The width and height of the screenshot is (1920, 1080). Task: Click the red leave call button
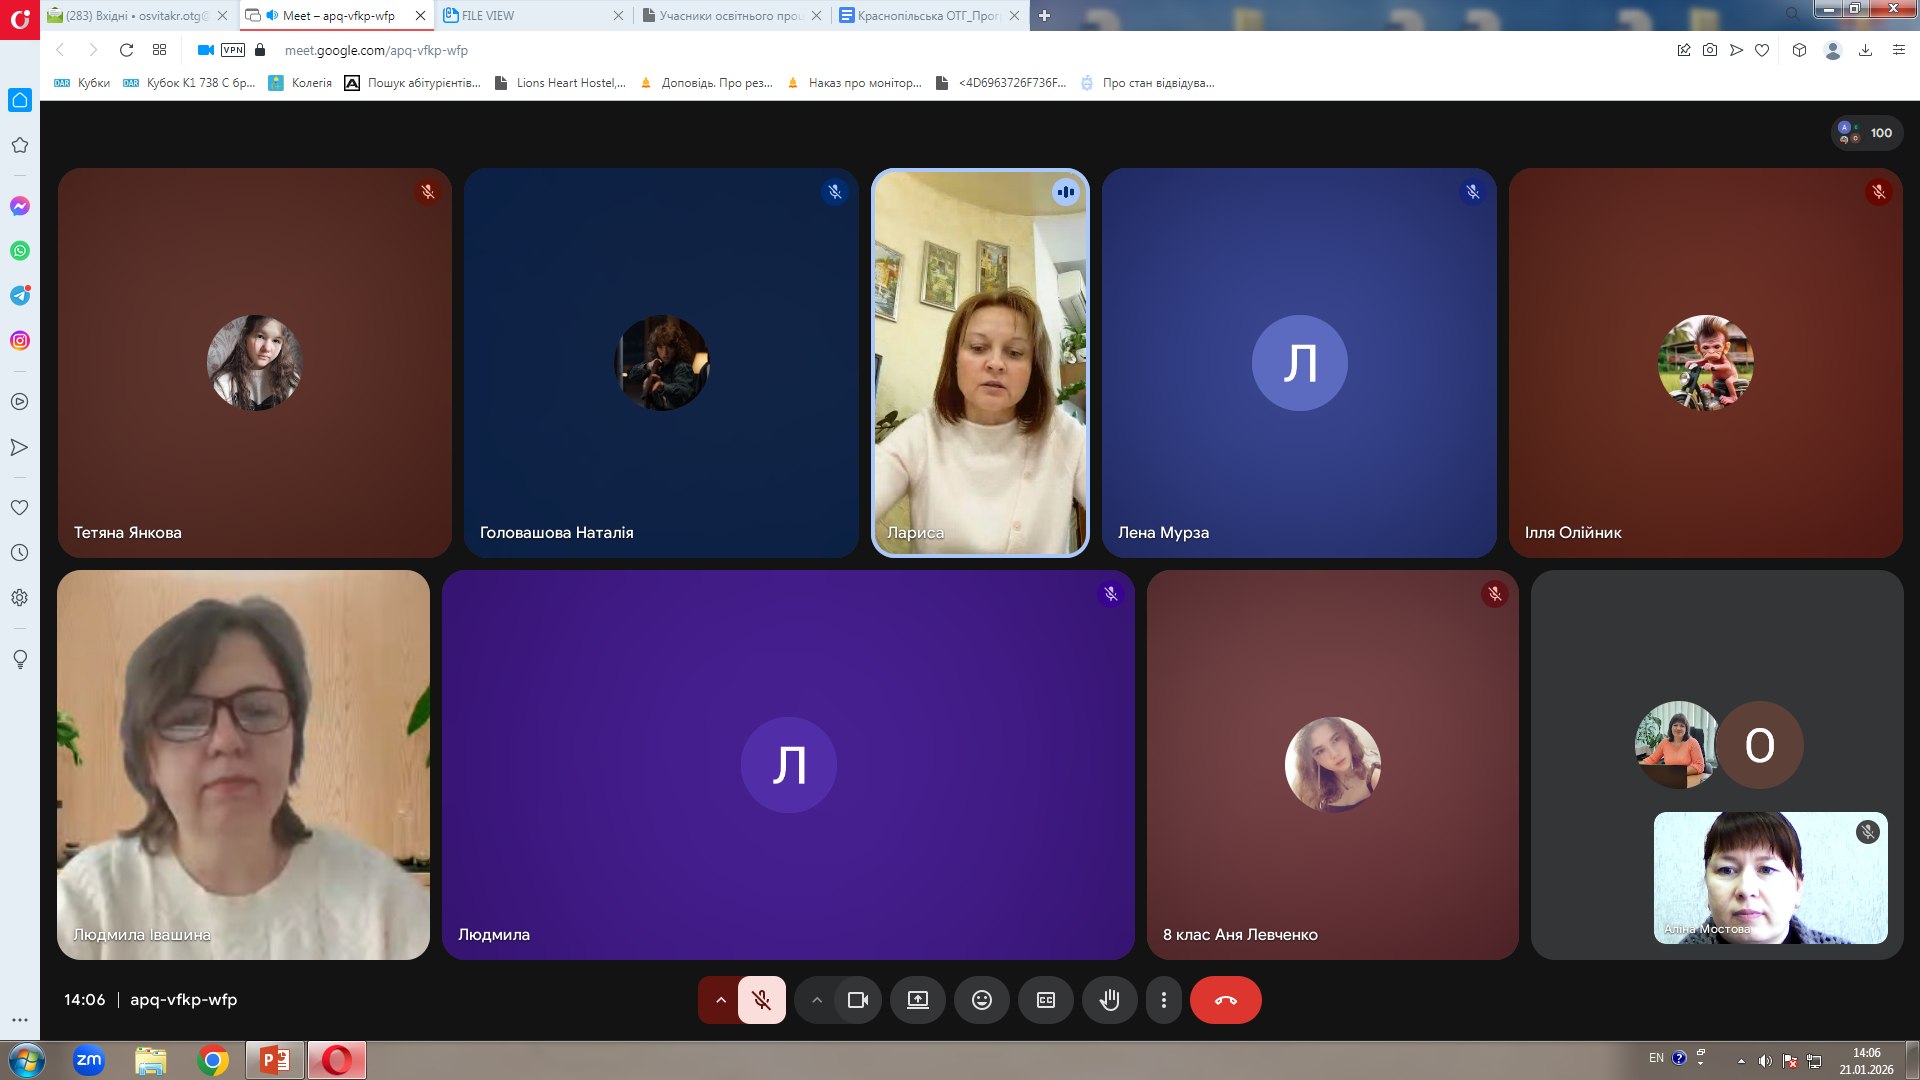(1225, 1000)
